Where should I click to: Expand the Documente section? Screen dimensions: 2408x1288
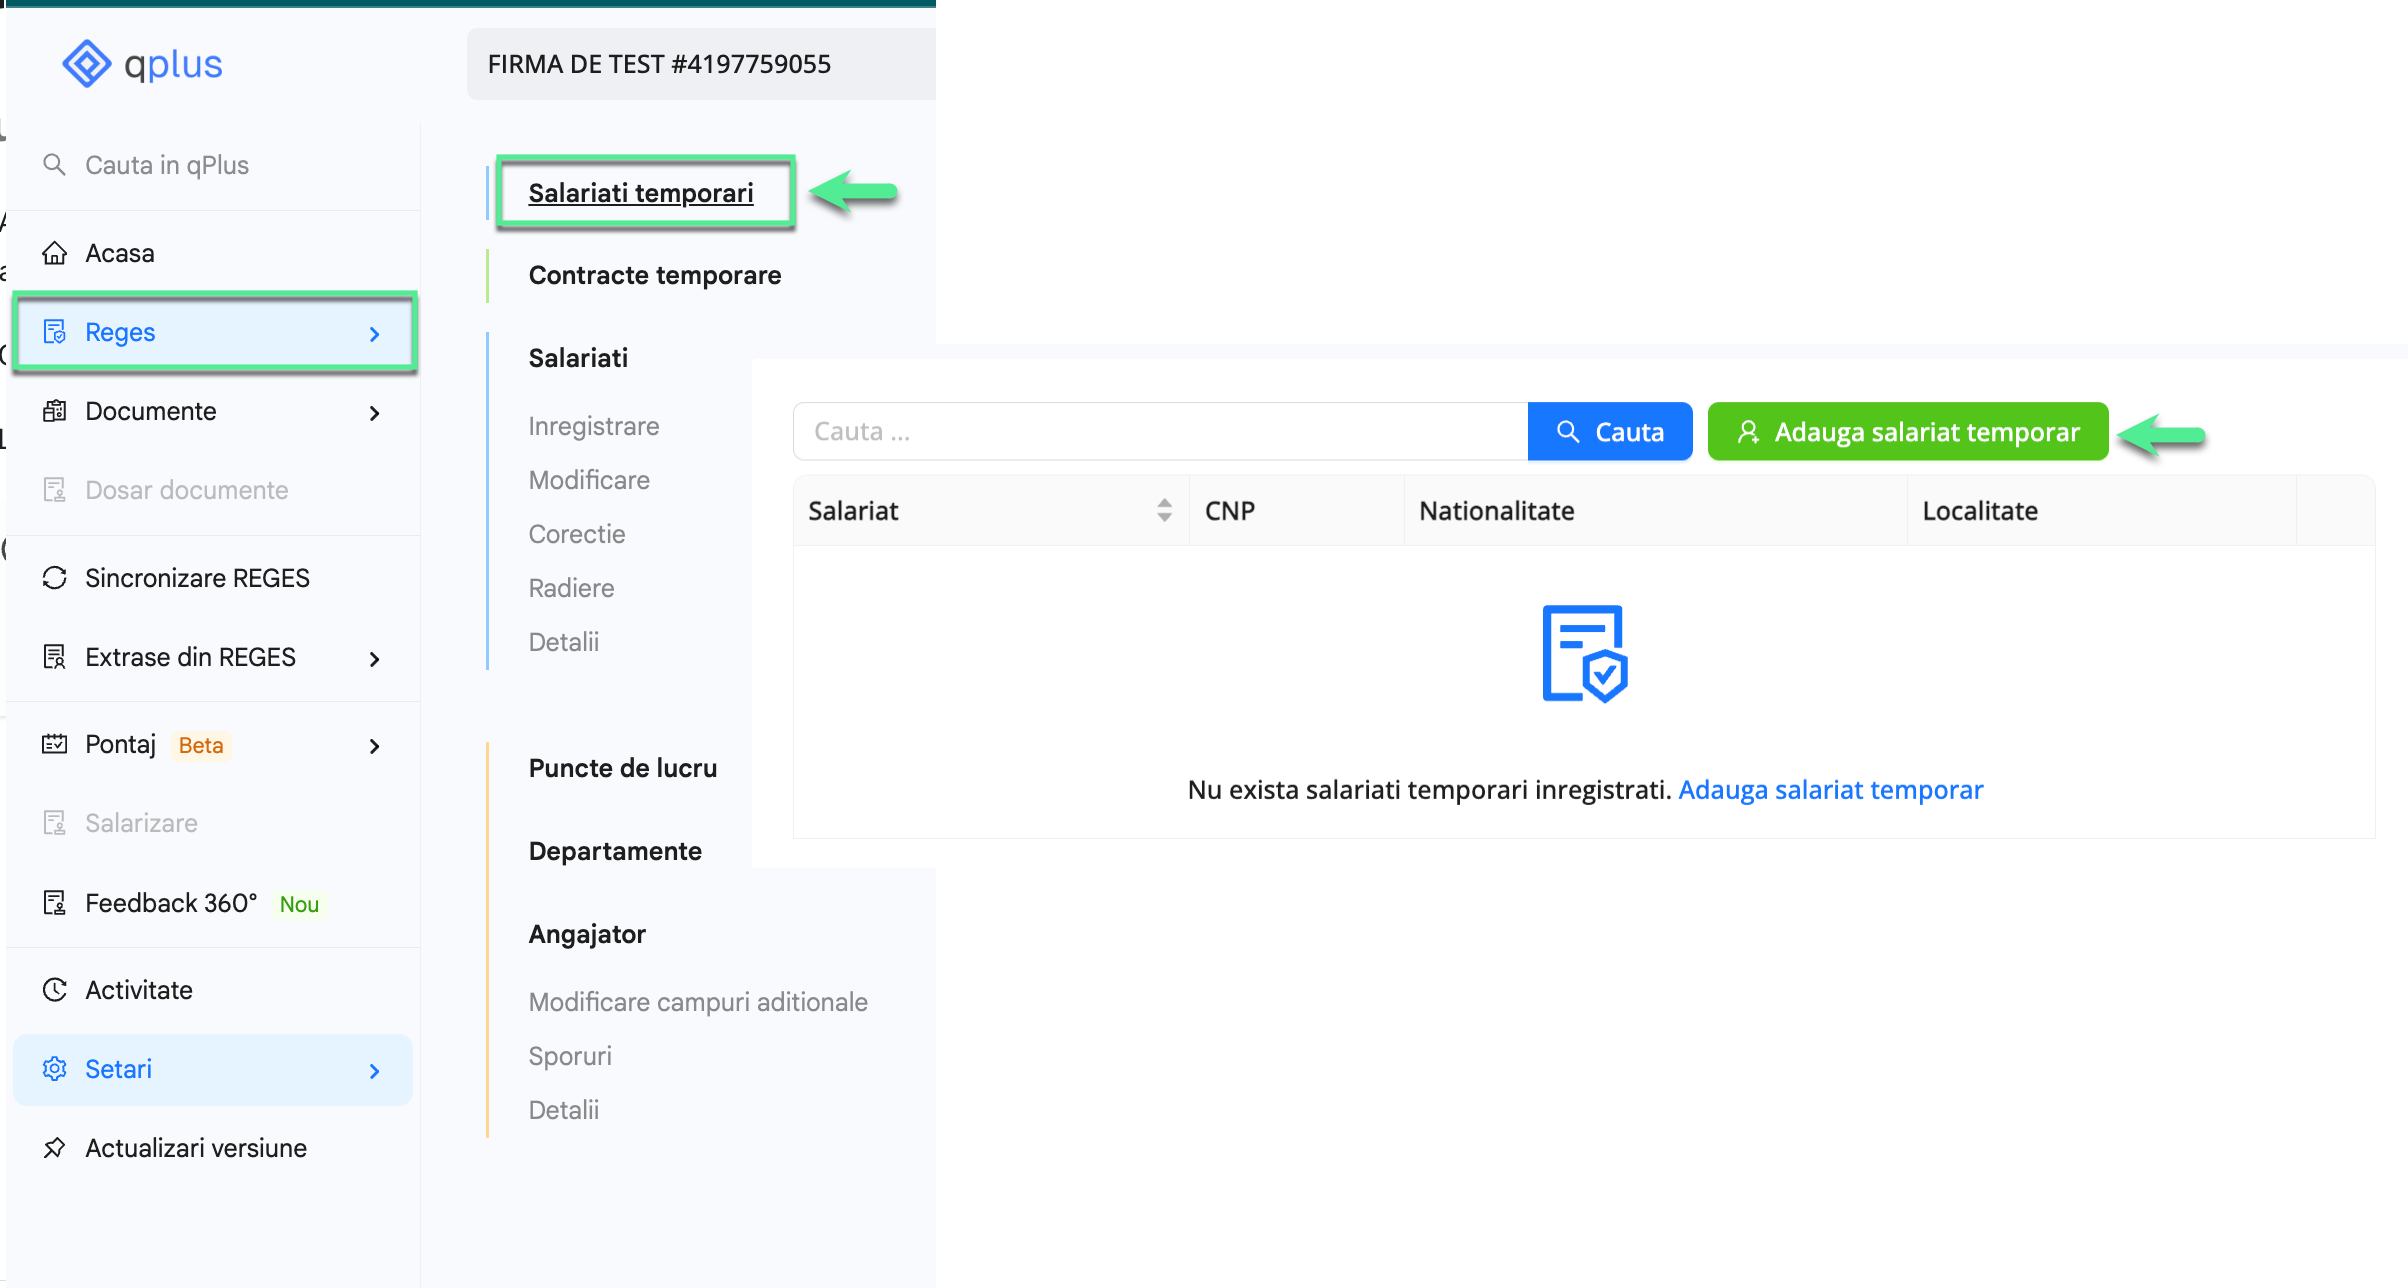375,411
